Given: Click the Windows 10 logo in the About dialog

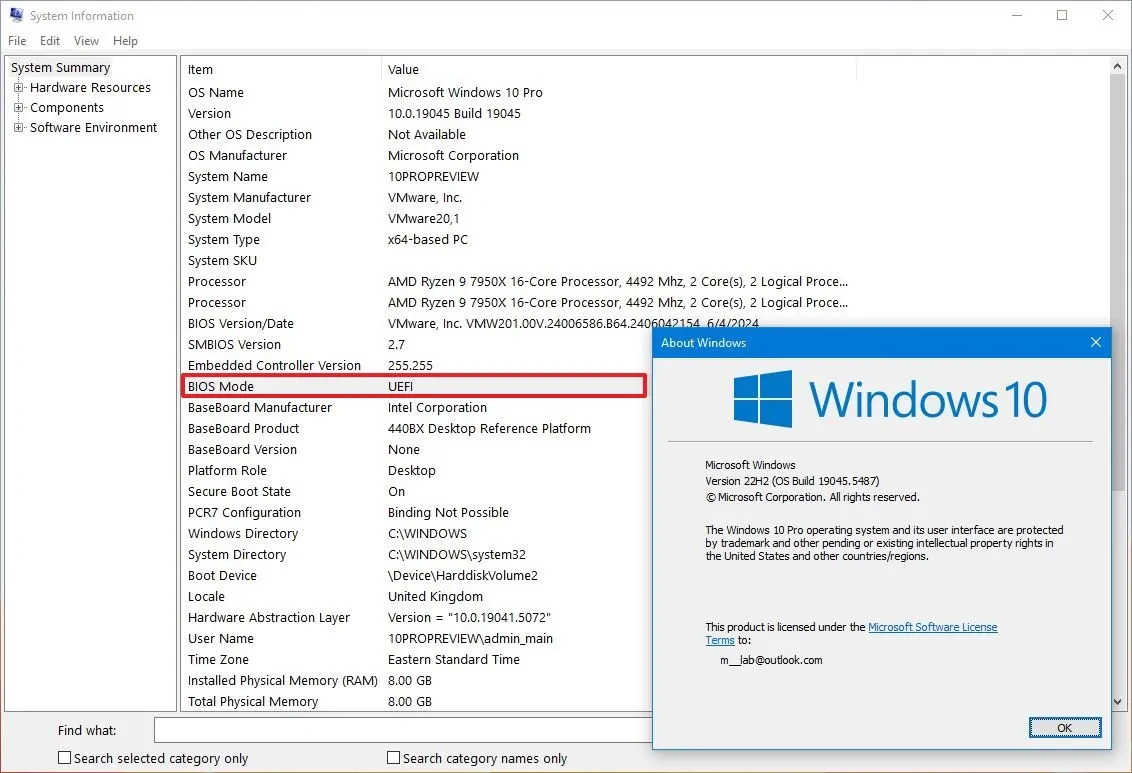Looking at the screenshot, I should click(760, 397).
